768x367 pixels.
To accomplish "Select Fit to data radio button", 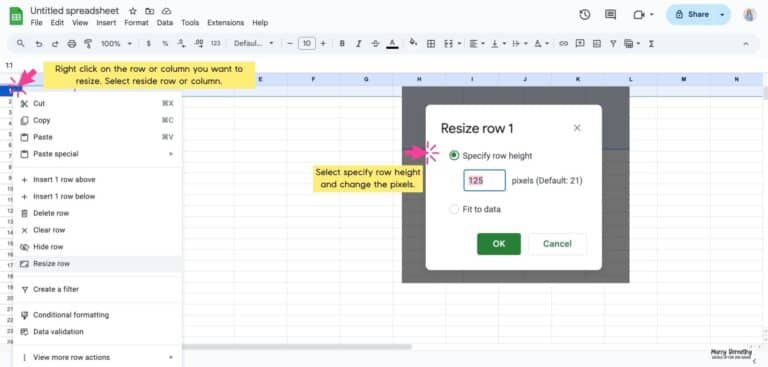I will pos(454,209).
